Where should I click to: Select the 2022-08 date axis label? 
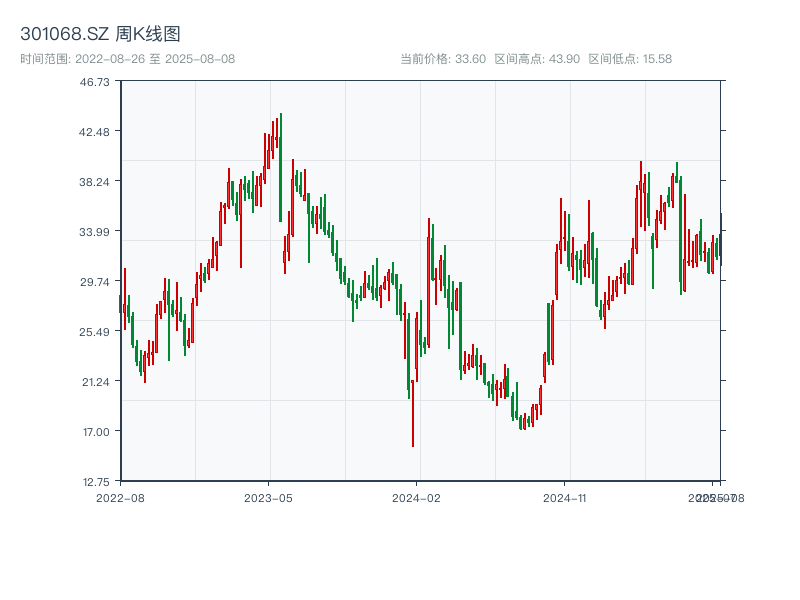(120, 497)
